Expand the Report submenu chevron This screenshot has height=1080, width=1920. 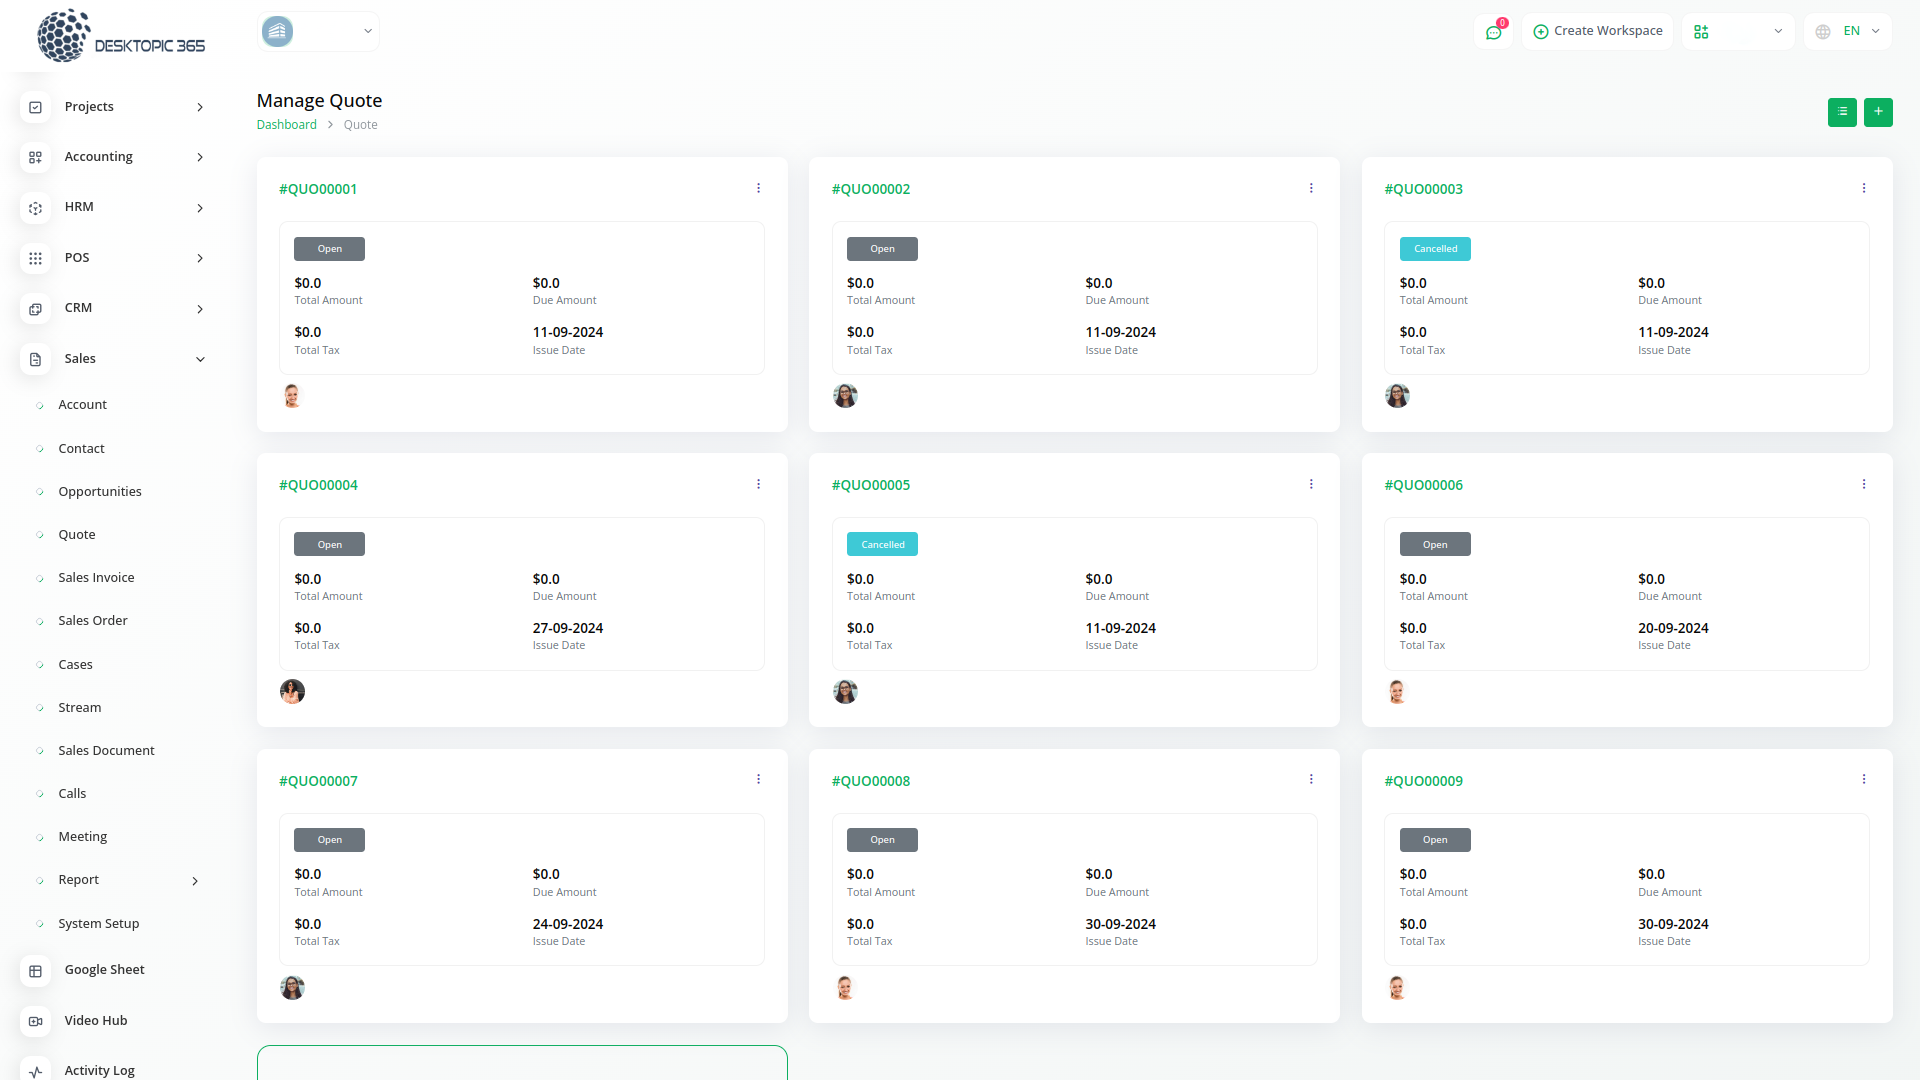(195, 881)
